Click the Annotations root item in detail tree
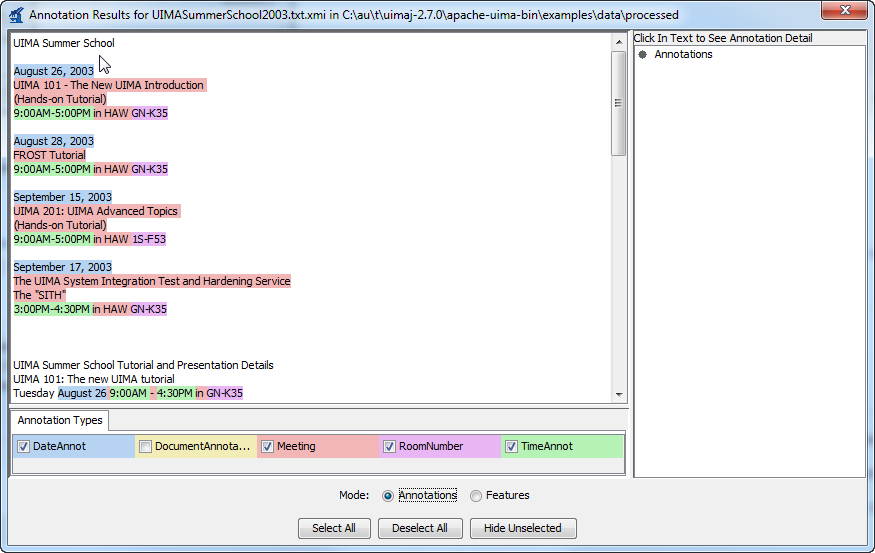Viewport: 875px width, 553px height. 683,54
